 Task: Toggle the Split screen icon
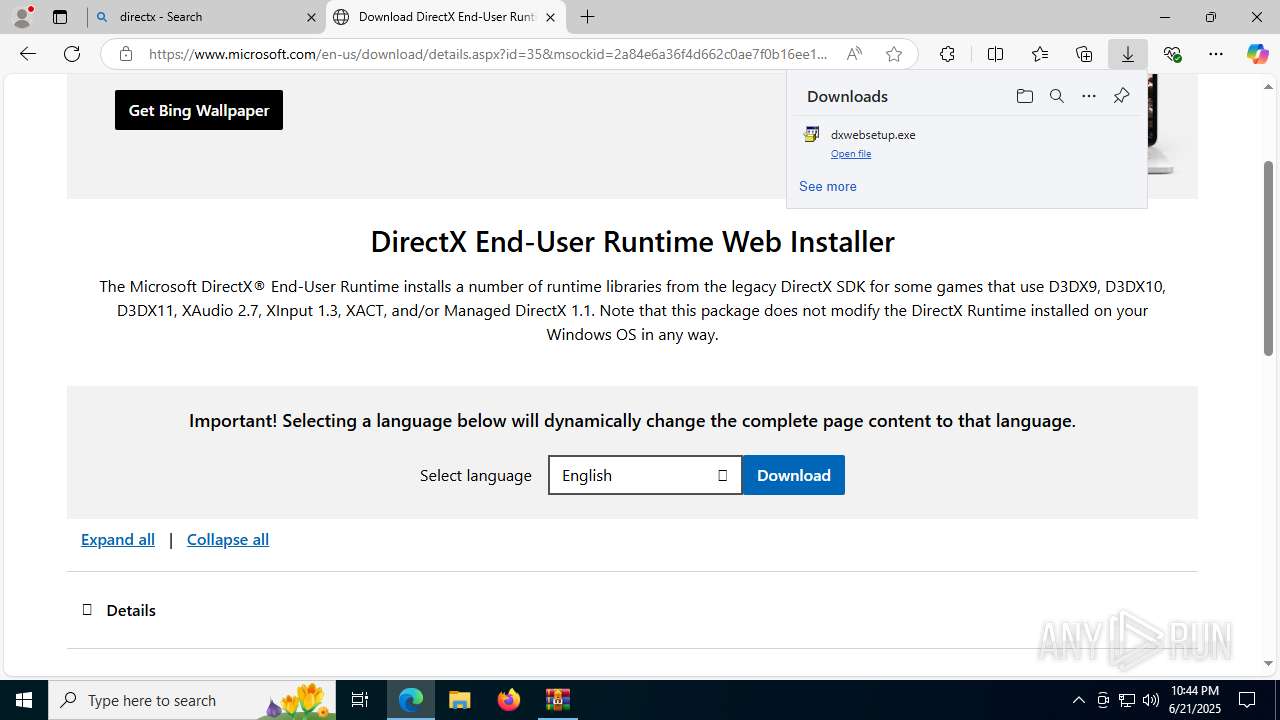[x=995, y=54]
